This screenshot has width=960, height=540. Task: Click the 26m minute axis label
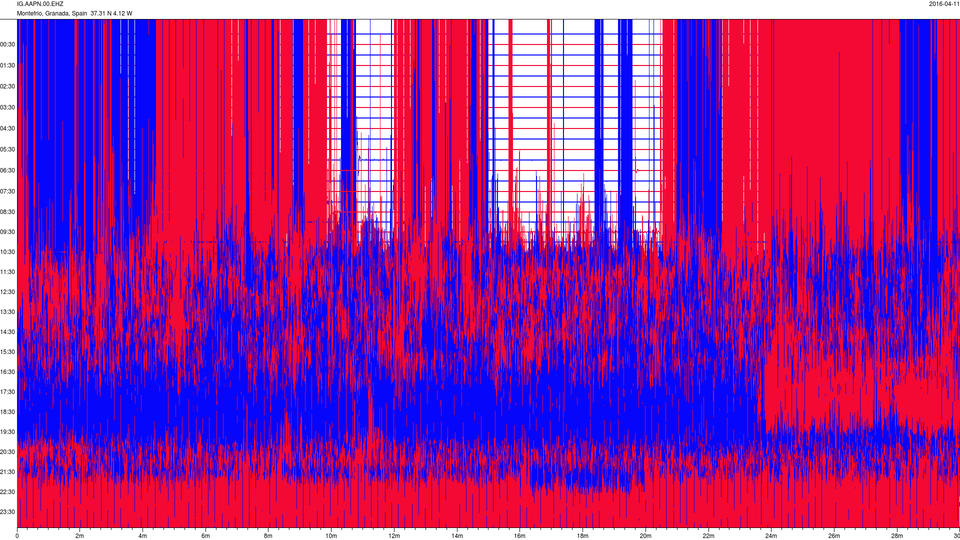click(x=834, y=536)
